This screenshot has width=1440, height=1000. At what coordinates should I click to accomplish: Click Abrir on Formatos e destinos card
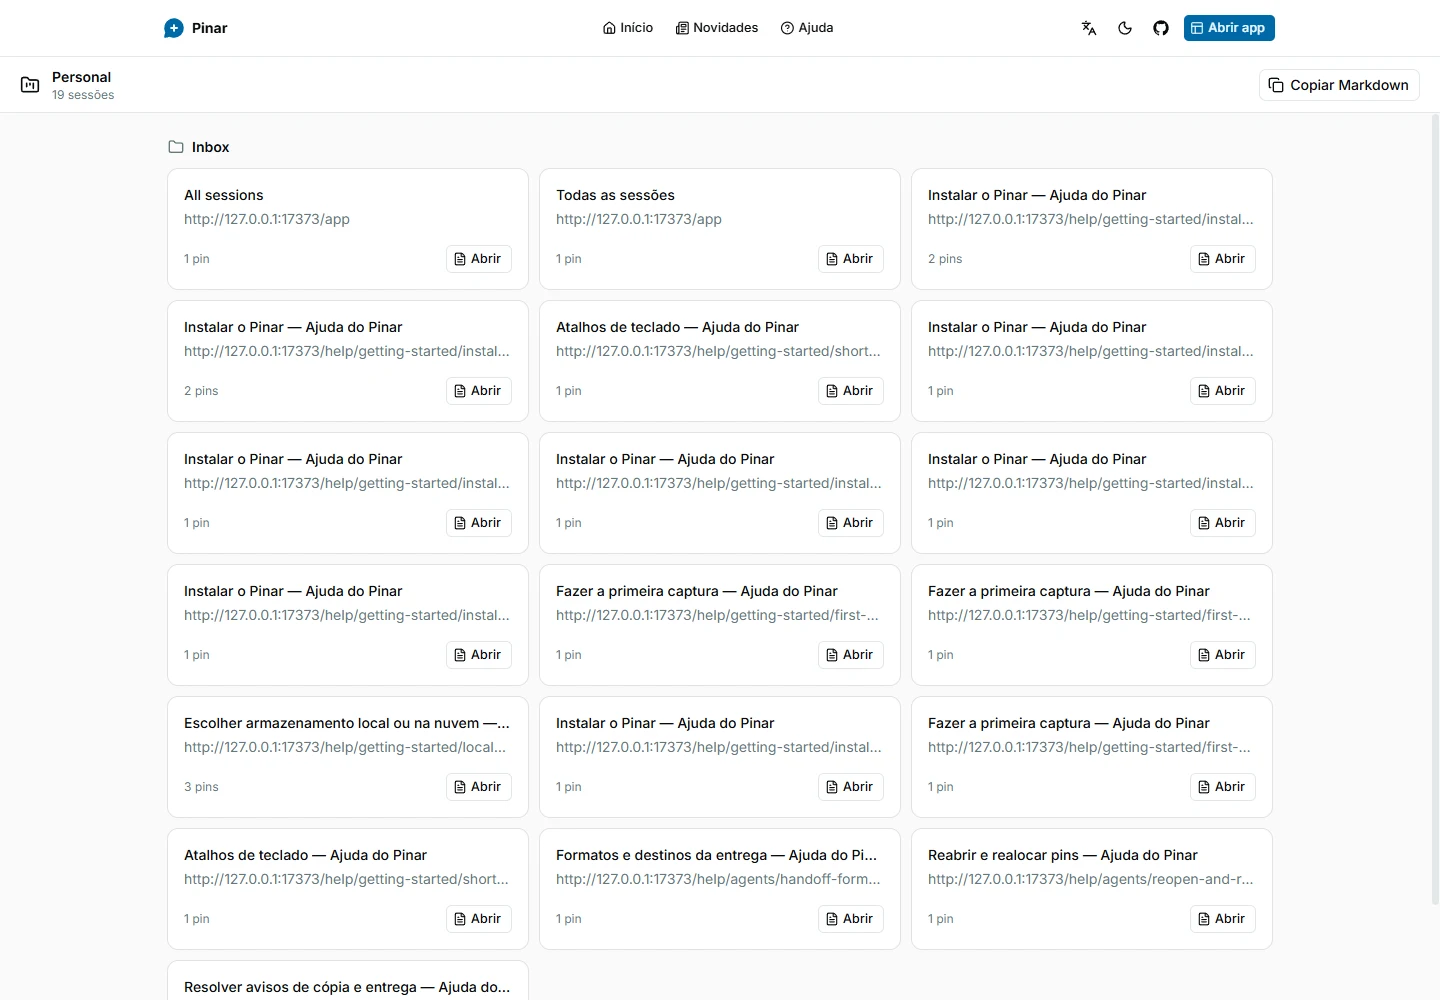(851, 919)
